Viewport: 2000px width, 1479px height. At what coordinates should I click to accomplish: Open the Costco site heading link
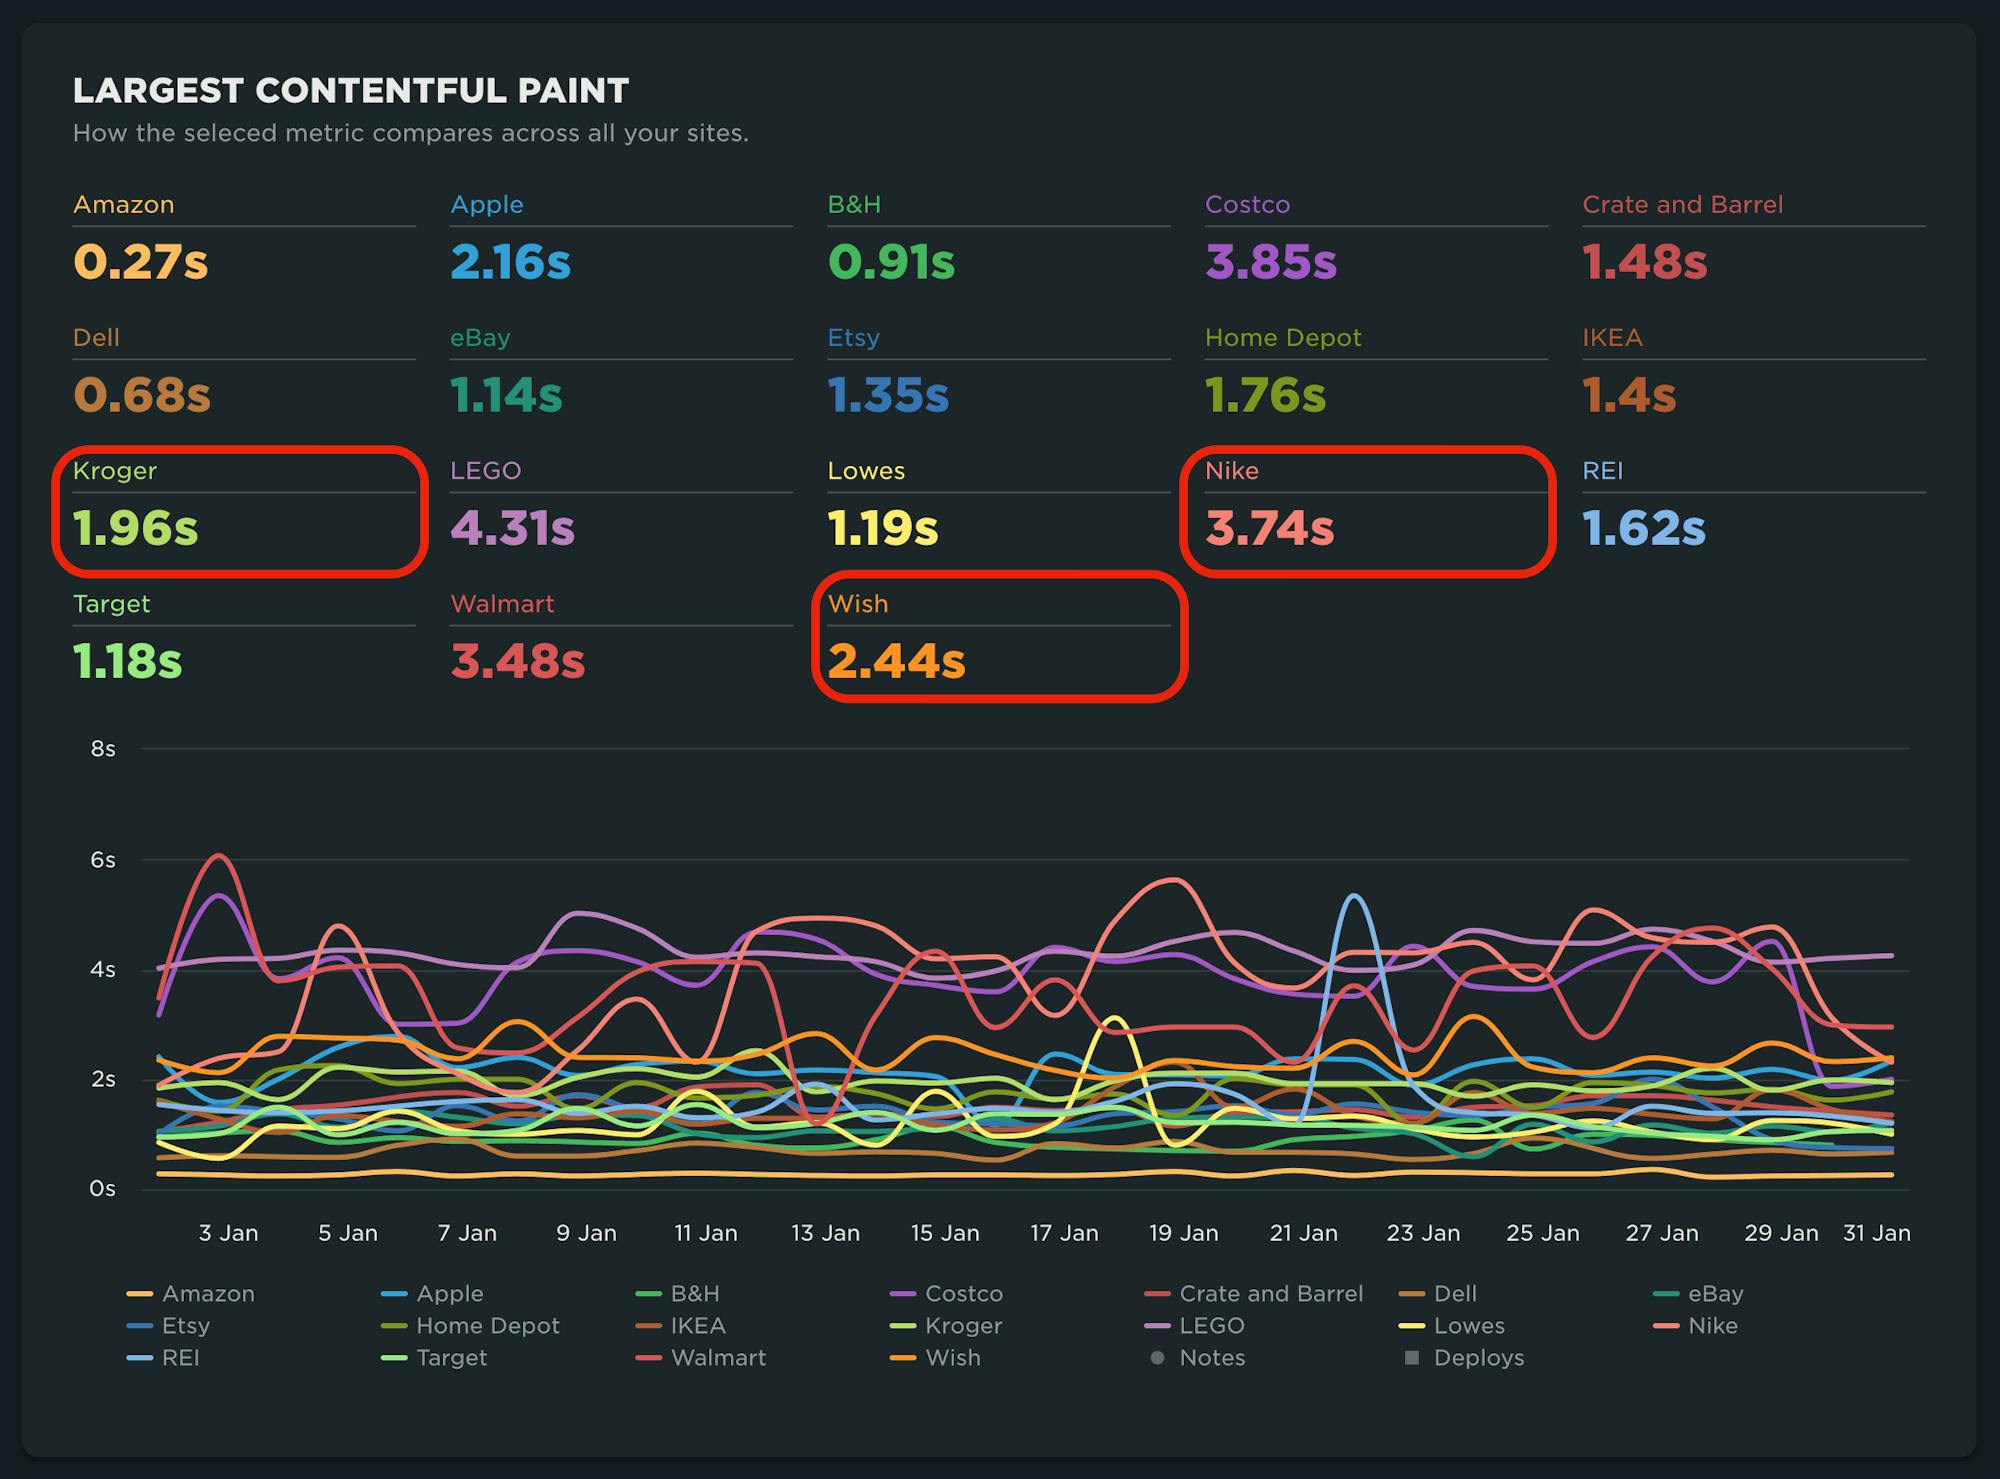pos(1247,204)
